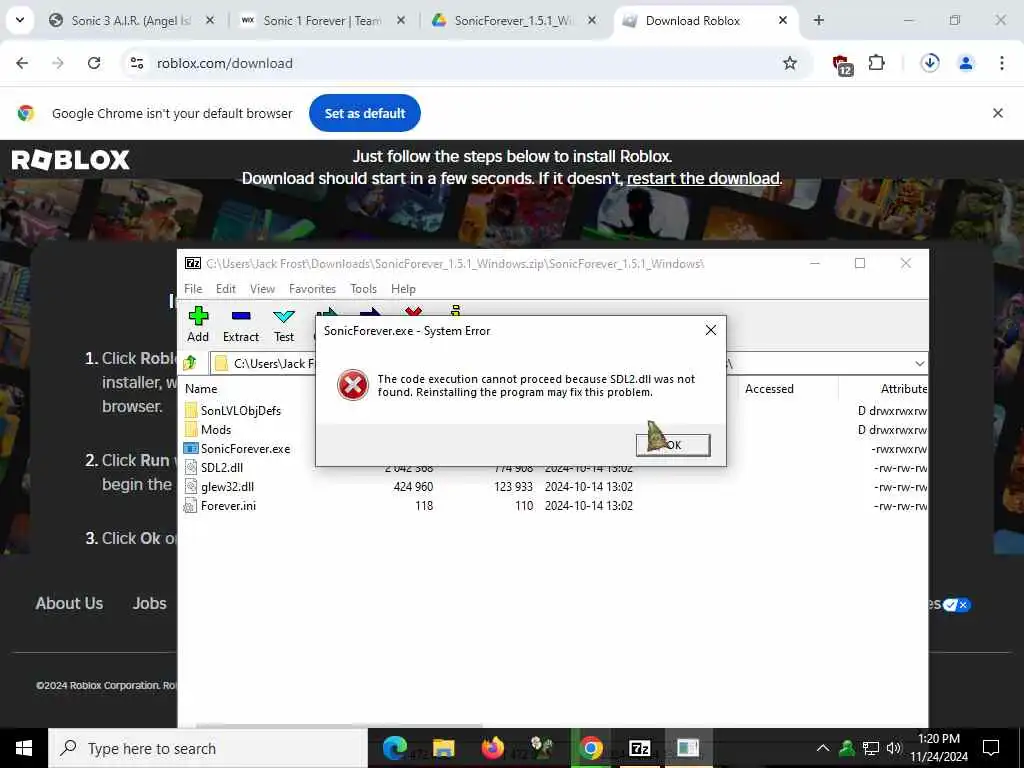
Task: Open the Windows Start menu
Action: [24, 748]
